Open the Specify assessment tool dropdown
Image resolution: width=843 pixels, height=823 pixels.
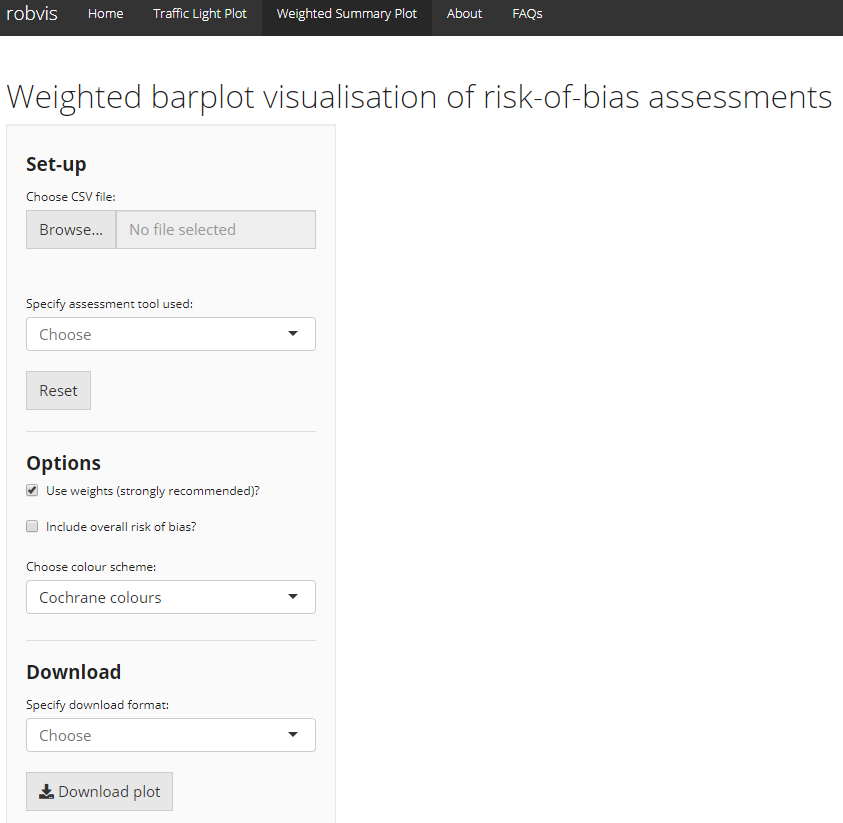(x=170, y=334)
